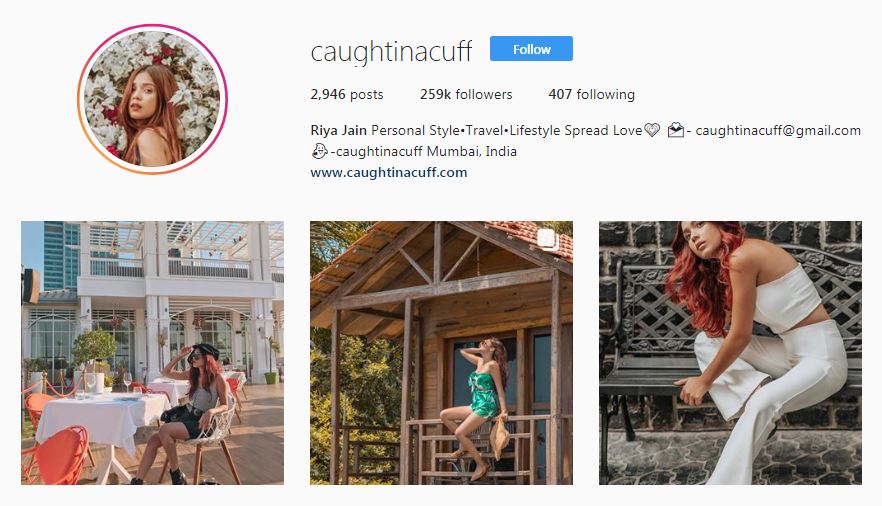Screen dimensions: 882x506
Task: Click the heart emoji after Spread Love
Action: click(652, 130)
